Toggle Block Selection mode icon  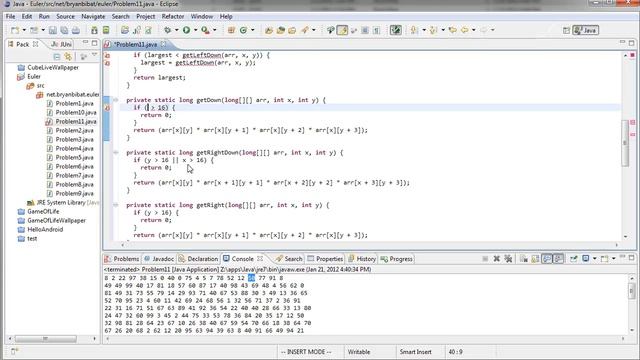click(x=365, y=30)
